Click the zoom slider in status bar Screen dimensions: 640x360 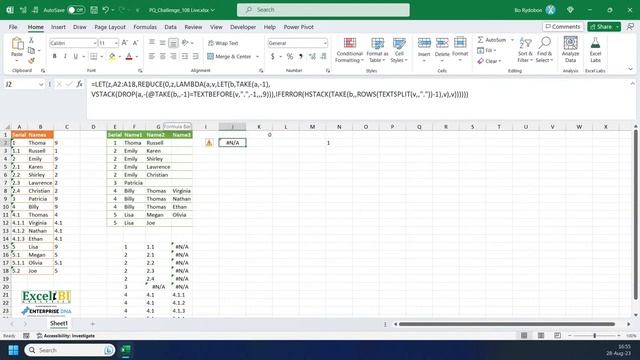594,336
